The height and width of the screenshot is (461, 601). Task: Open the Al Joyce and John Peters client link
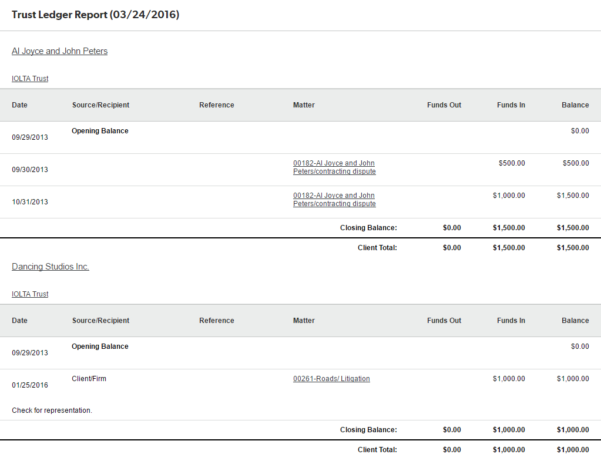click(59, 51)
